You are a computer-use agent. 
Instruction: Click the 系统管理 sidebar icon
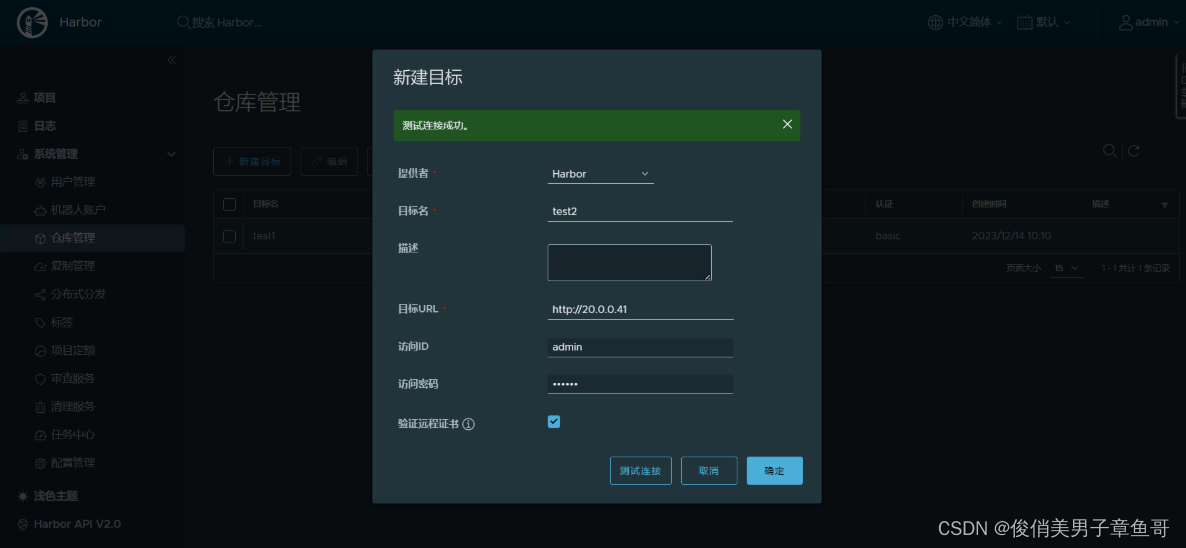coord(23,153)
